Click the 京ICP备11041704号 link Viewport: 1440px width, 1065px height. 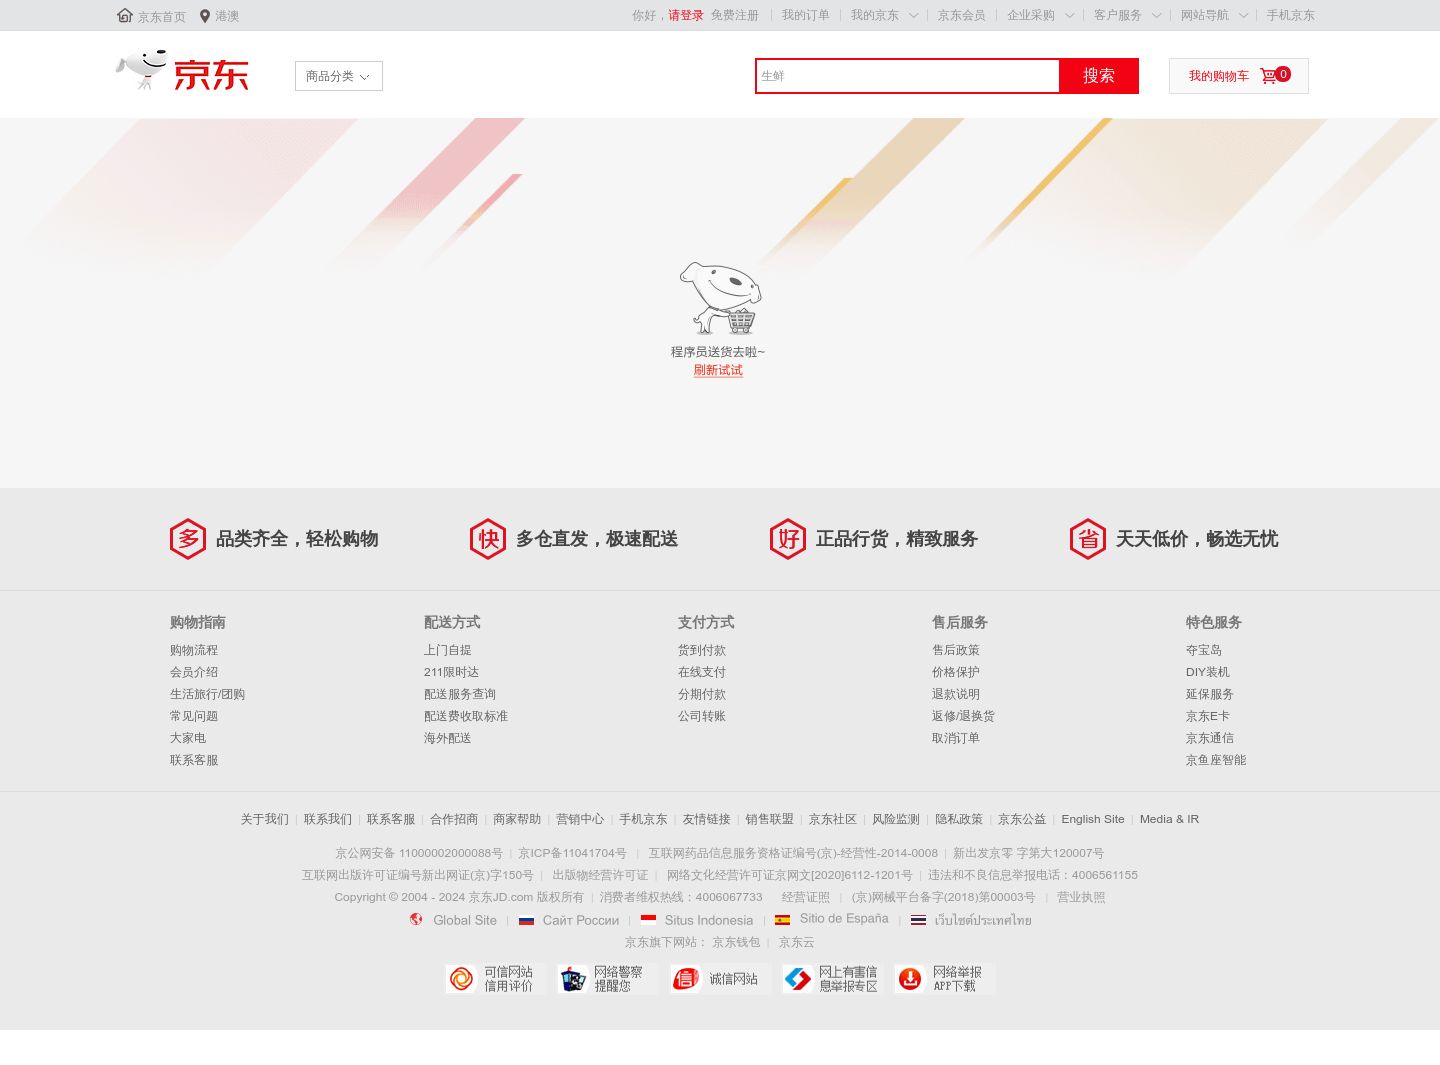coord(572,853)
